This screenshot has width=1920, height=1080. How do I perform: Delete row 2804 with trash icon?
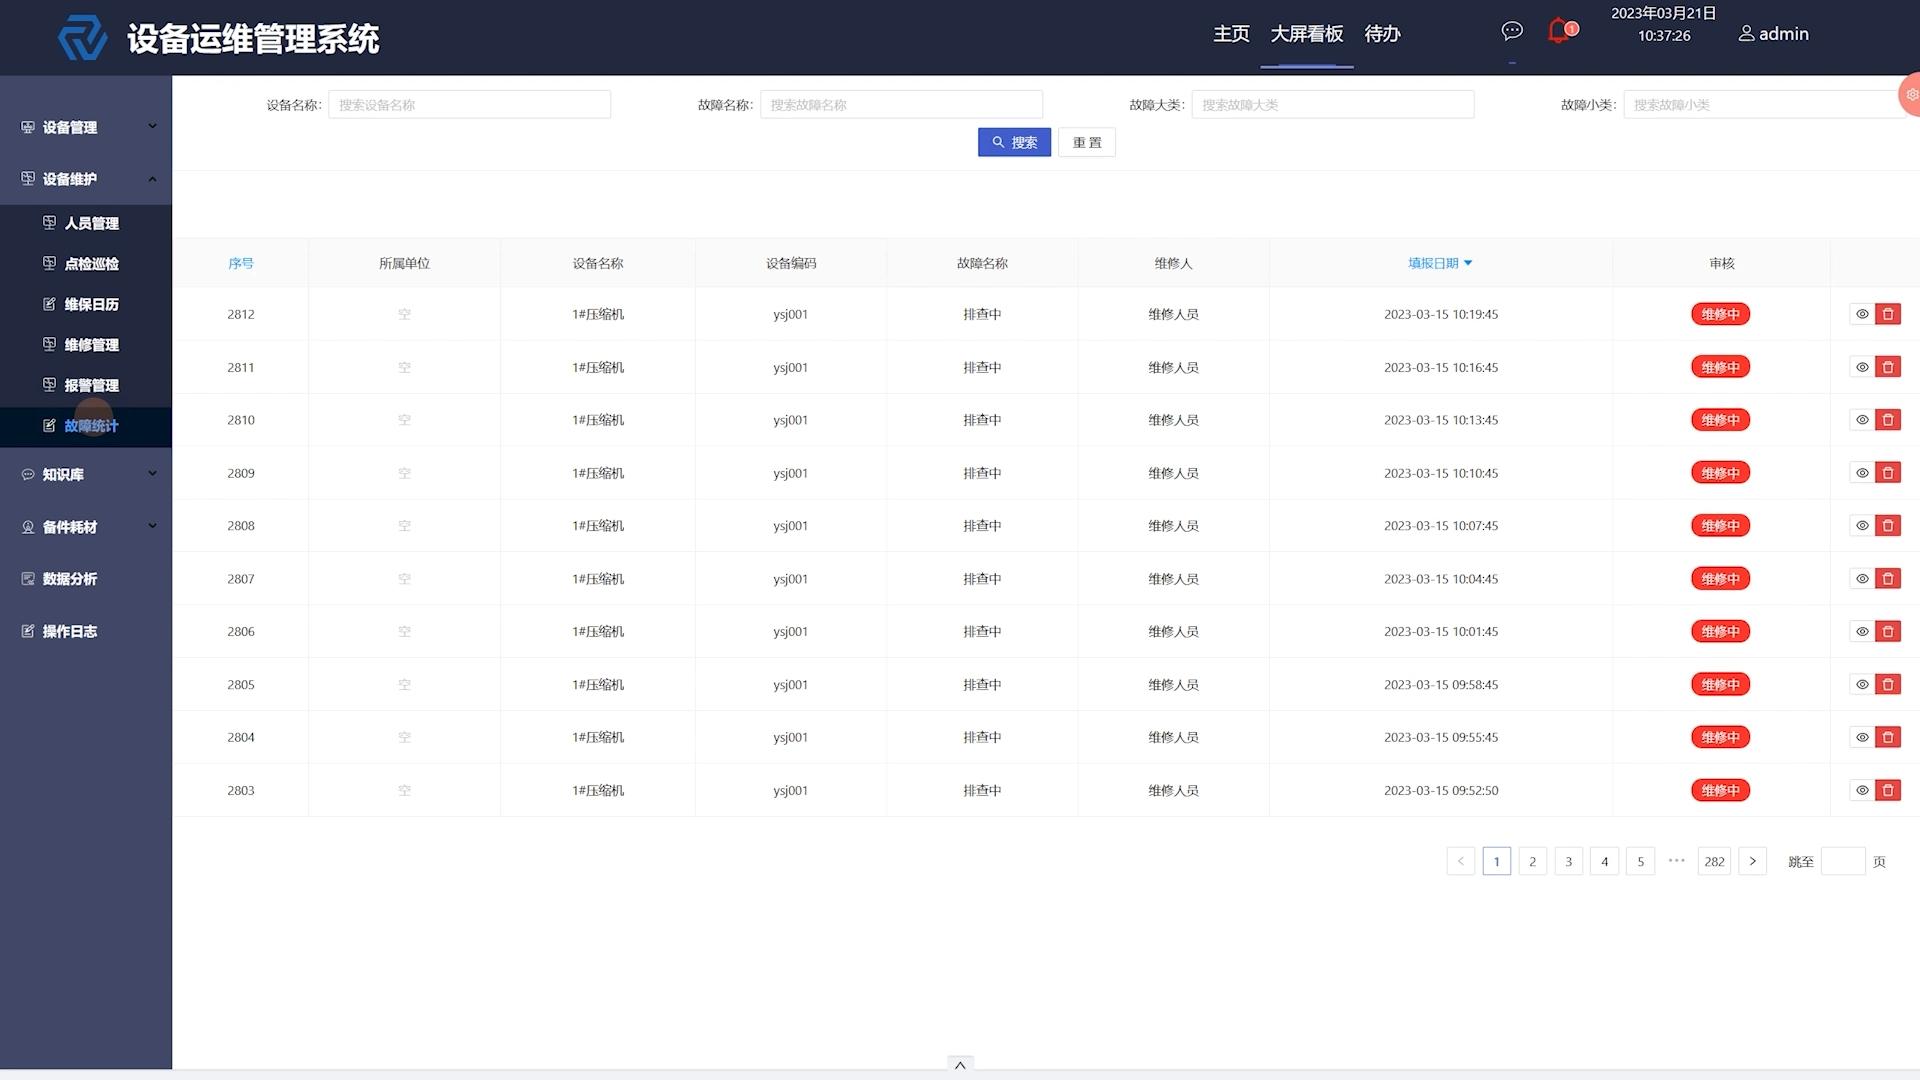[x=1888, y=737]
